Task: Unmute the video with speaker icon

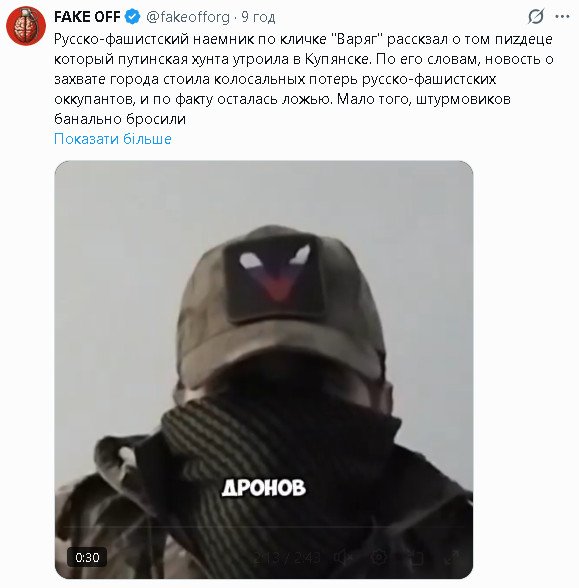Action: point(342,558)
